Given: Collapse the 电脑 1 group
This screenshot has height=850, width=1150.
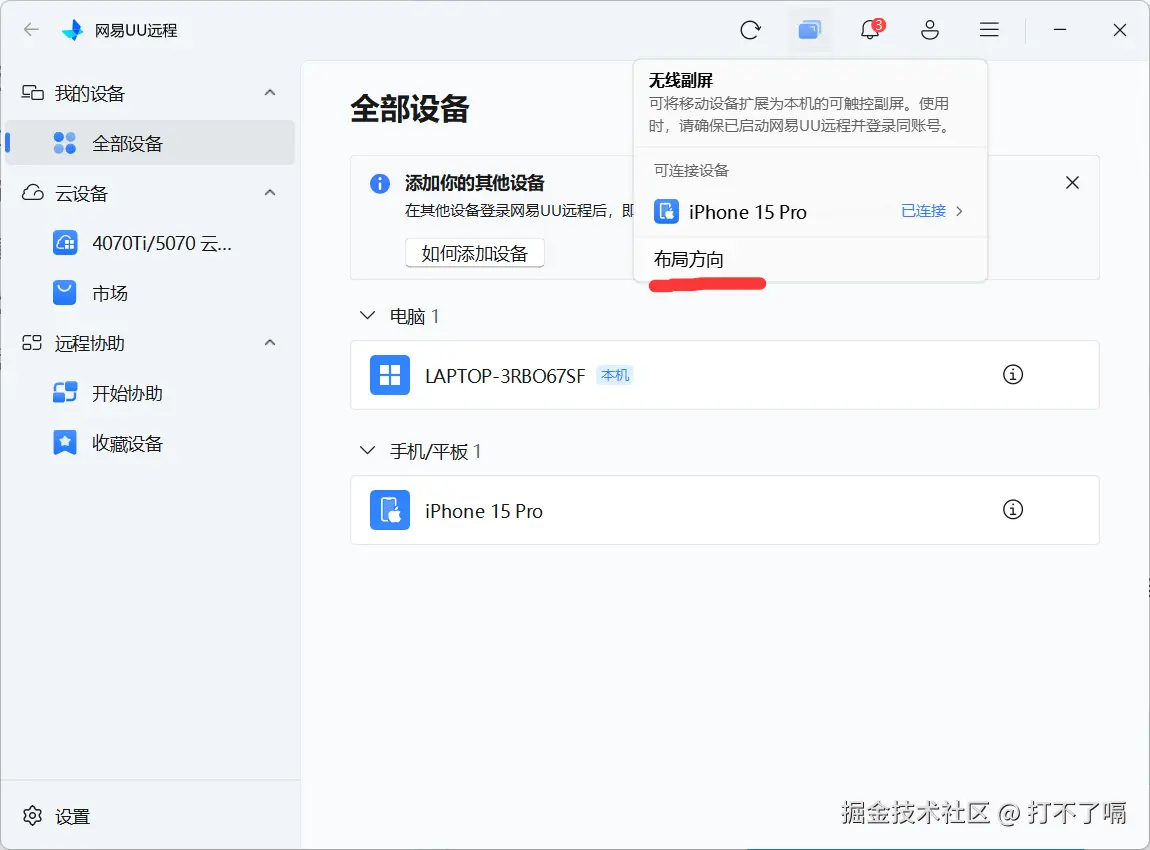Looking at the screenshot, I should coord(367,315).
